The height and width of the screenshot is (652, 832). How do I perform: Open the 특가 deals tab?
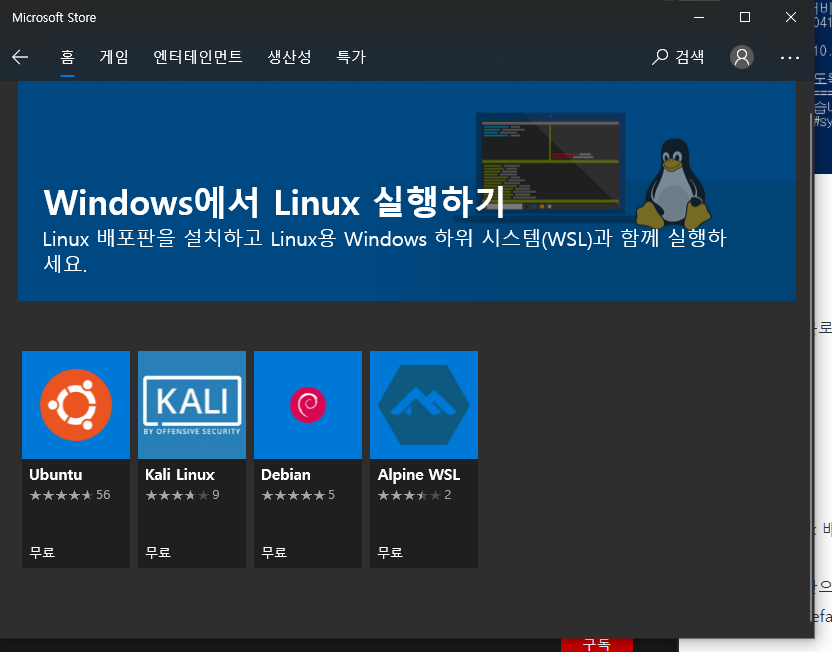[x=351, y=57]
